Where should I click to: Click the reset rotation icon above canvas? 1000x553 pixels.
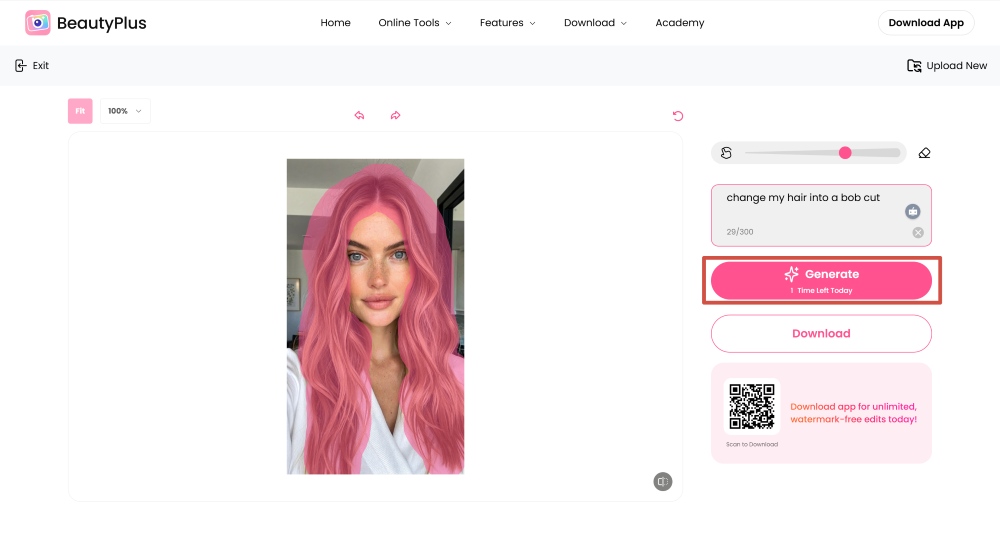(678, 115)
